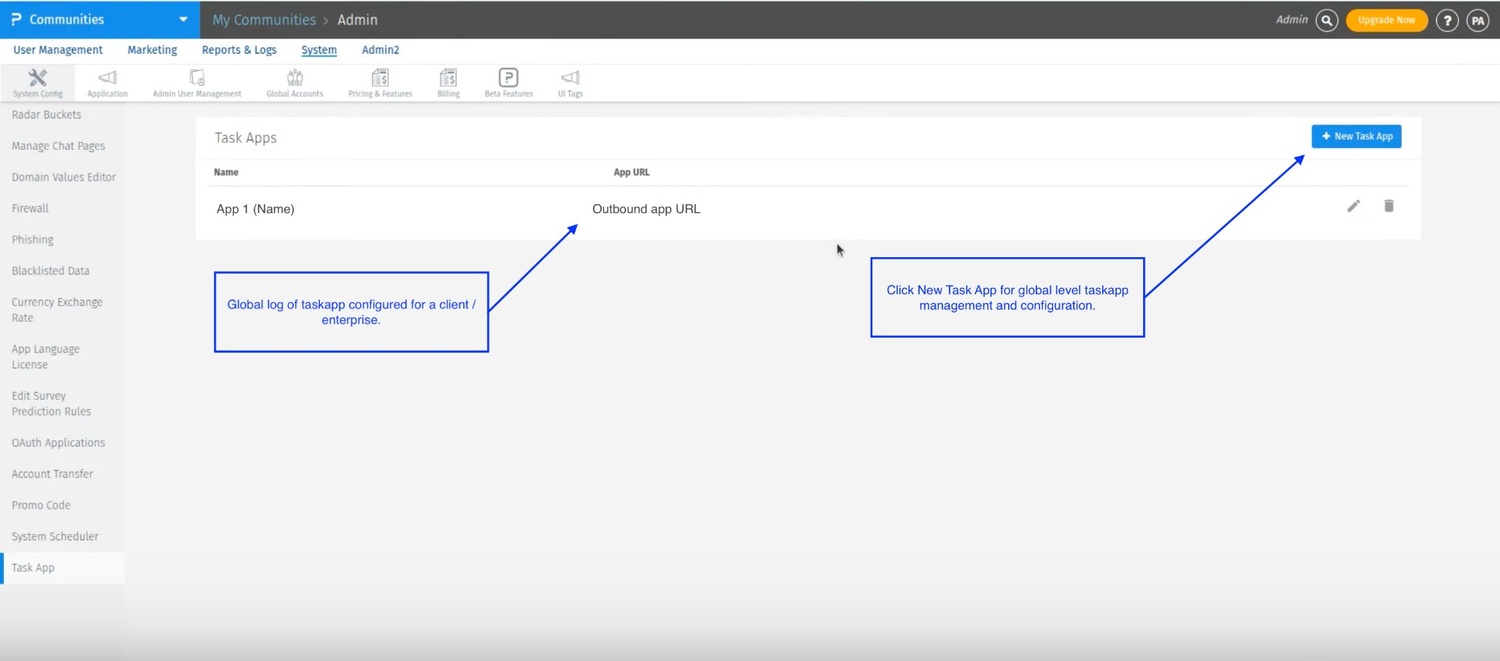Image resolution: width=1500 pixels, height=661 pixels.
Task: Expand the Communities dropdown arrow
Action: click(x=183, y=19)
